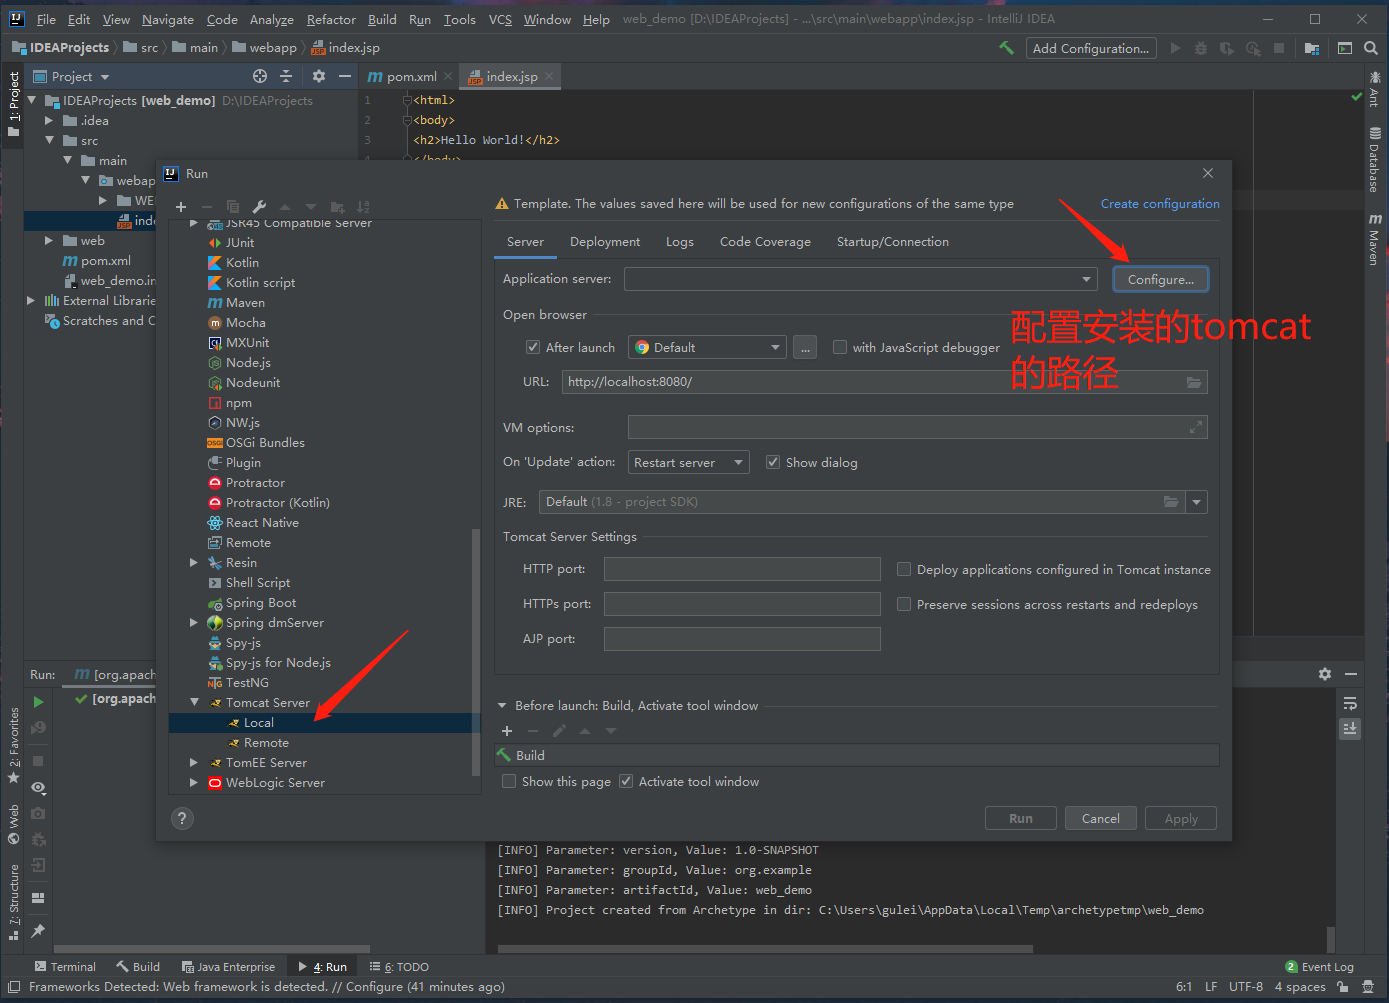The image size is (1389, 1003).
Task: Collapse the Tomcat Server tree node
Action: [194, 703]
